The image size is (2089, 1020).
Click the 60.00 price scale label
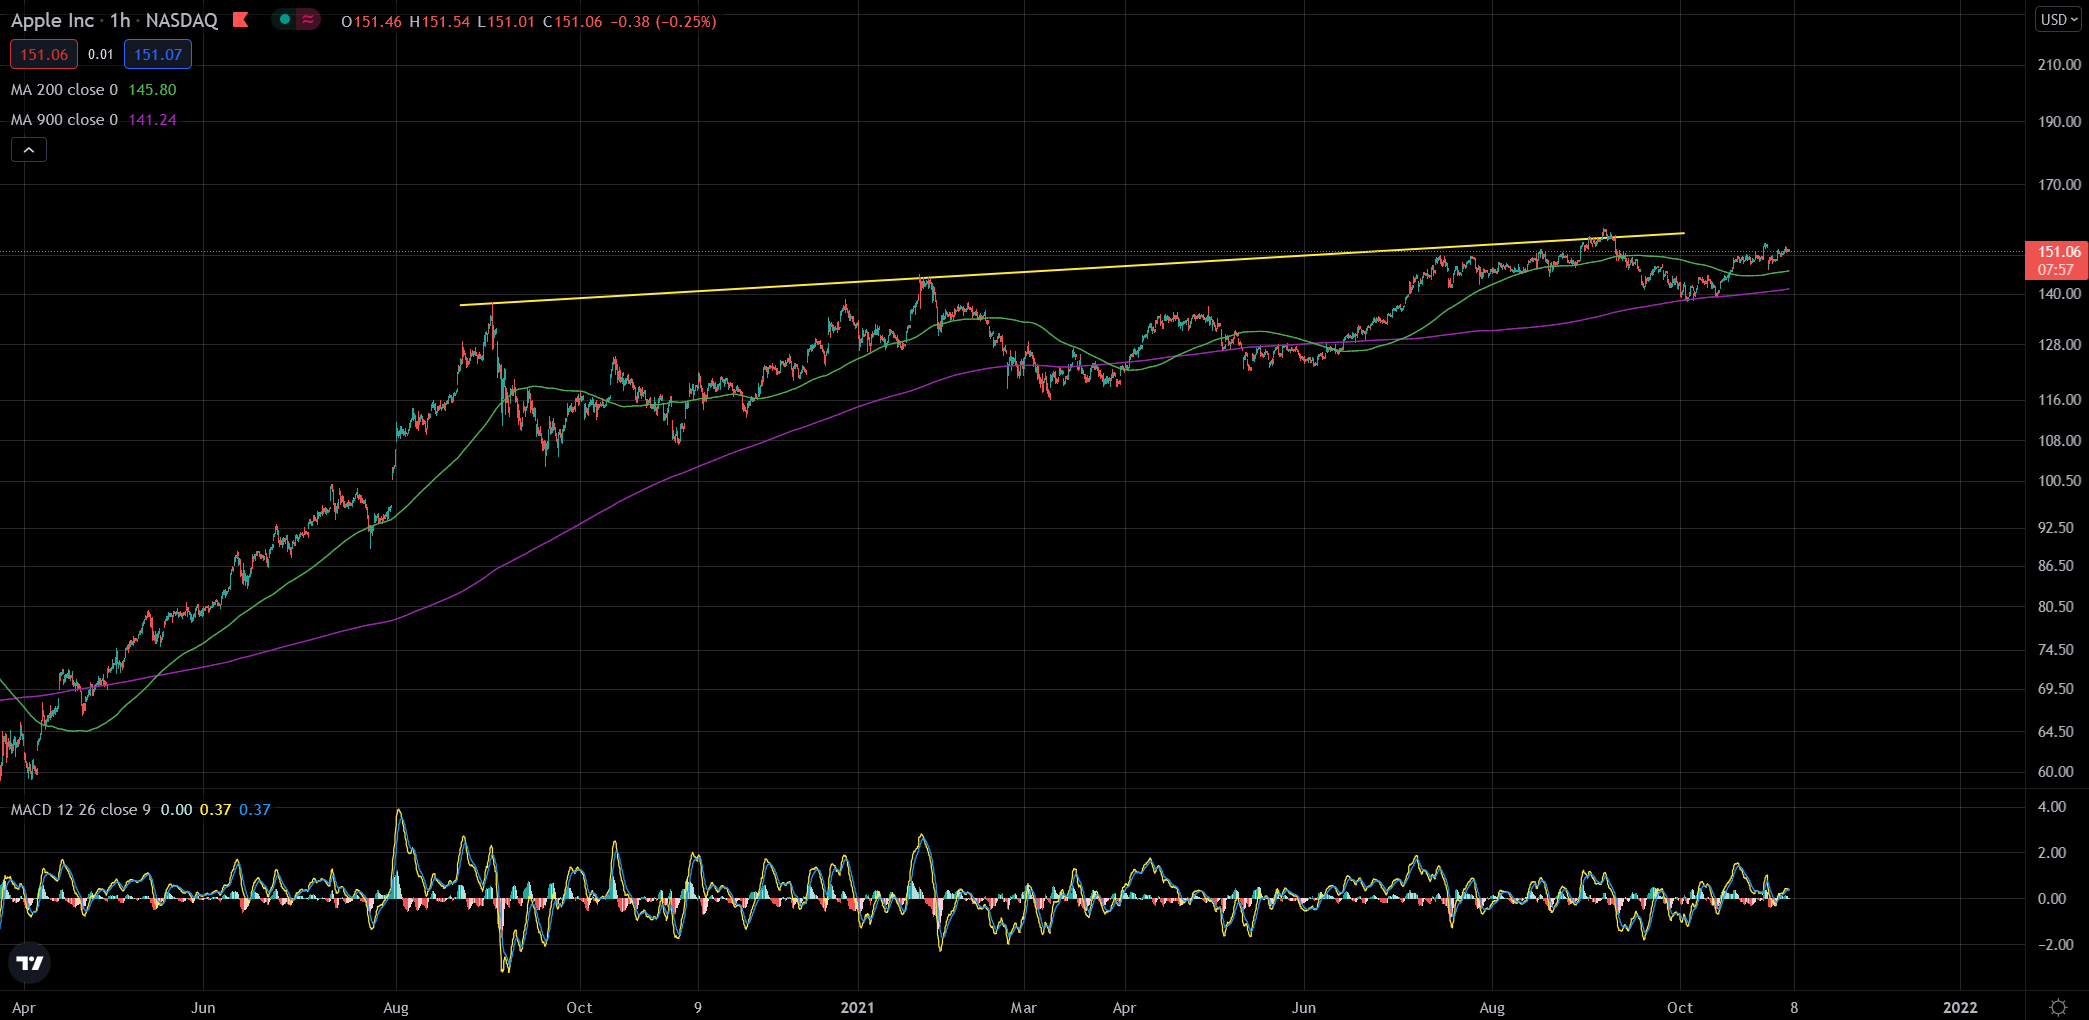tap(2056, 772)
